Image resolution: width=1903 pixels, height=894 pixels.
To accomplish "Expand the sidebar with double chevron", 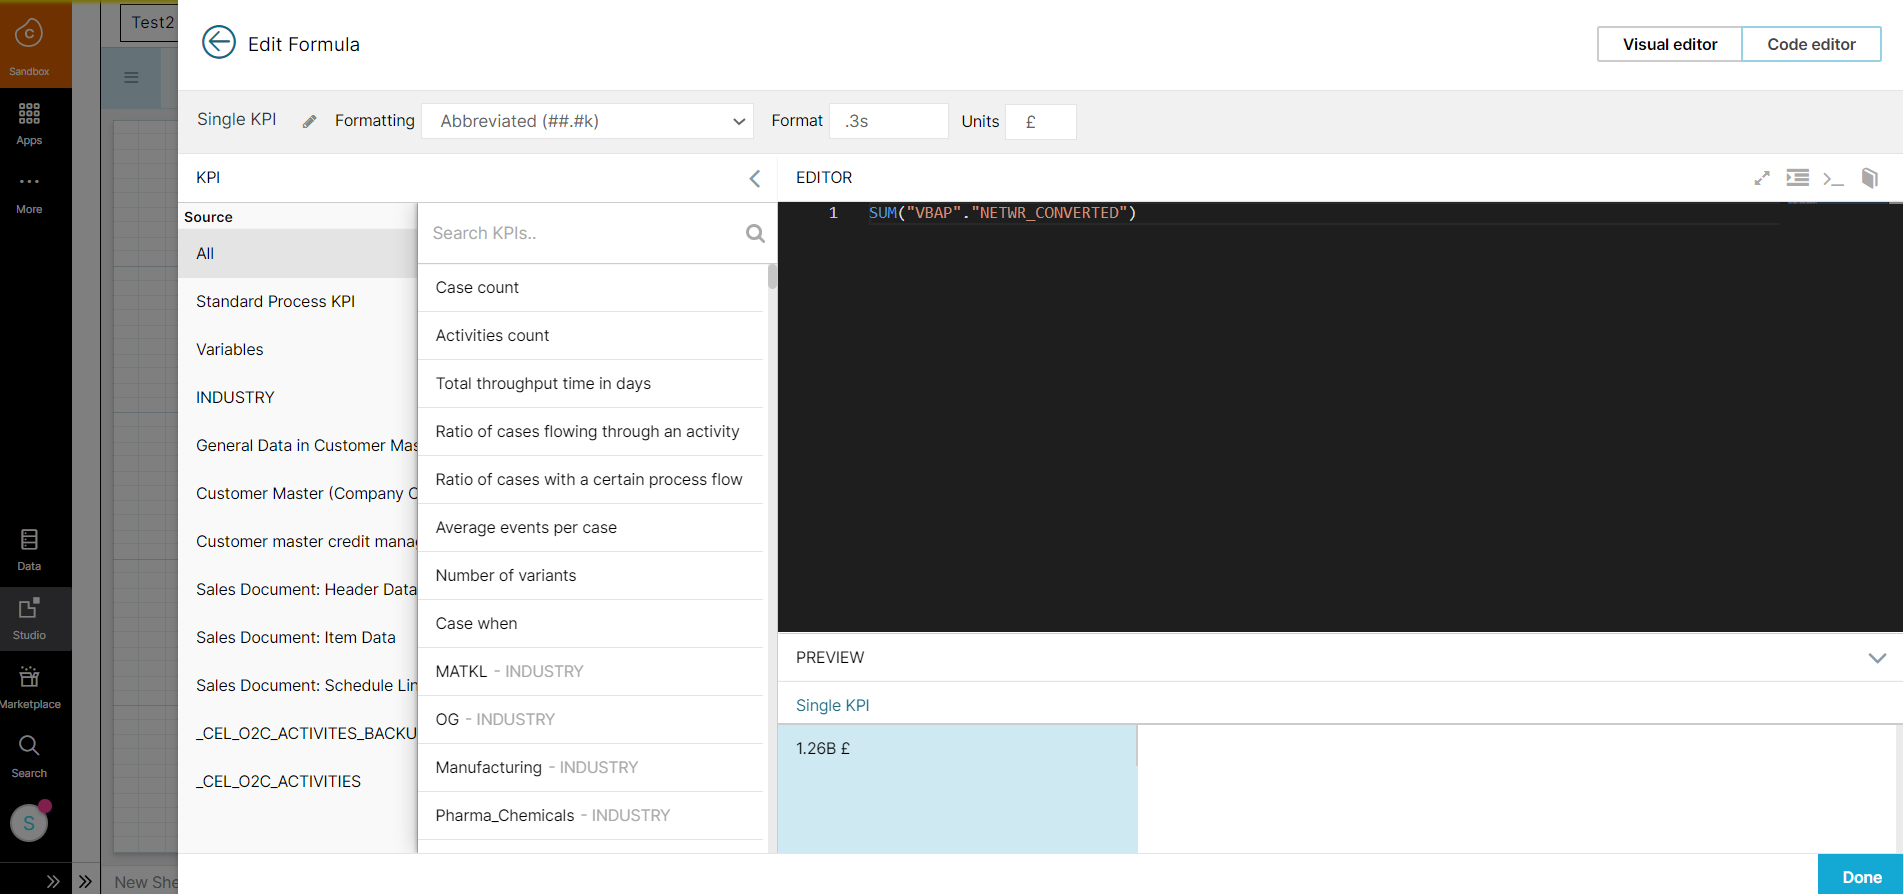I will 53,881.
